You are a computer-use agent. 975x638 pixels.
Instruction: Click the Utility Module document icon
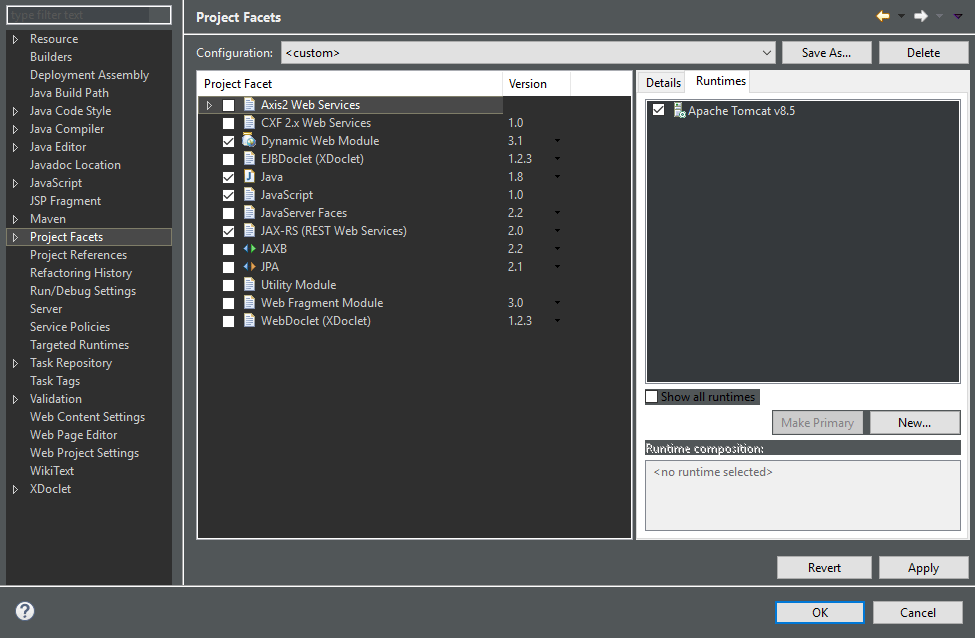pyautogui.click(x=248, y=284)
